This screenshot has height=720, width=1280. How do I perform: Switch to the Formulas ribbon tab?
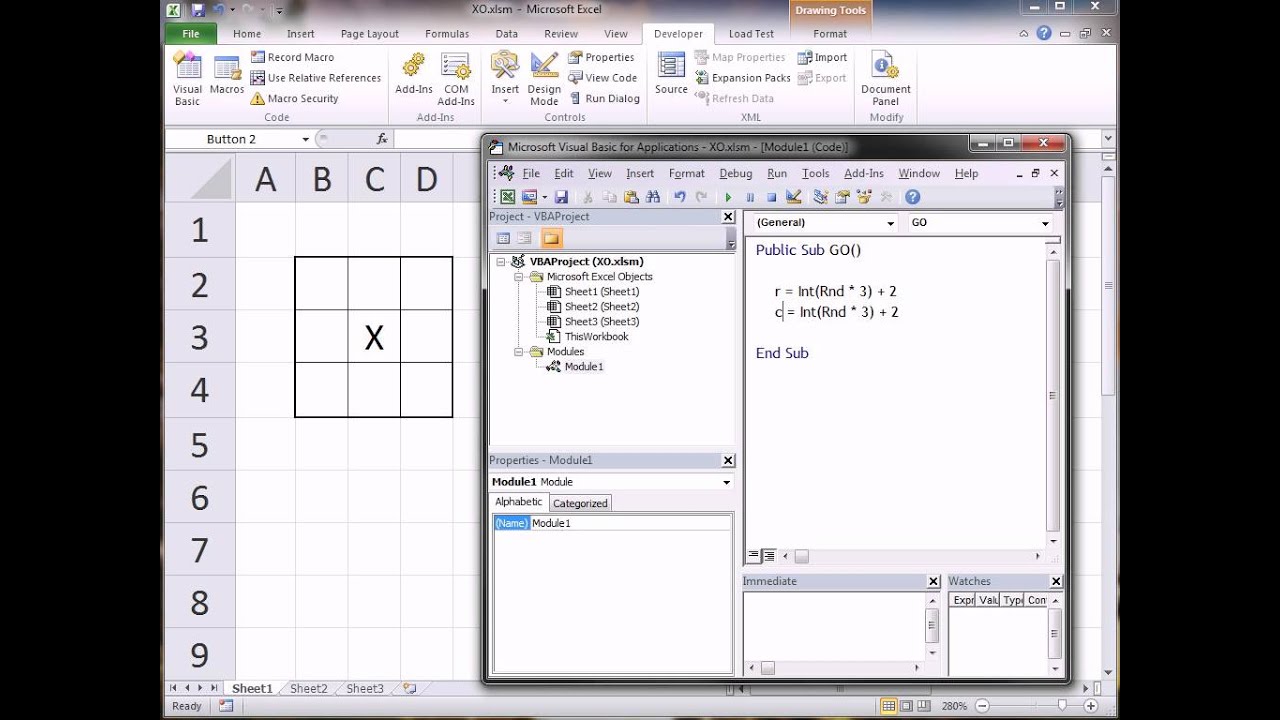447,33
